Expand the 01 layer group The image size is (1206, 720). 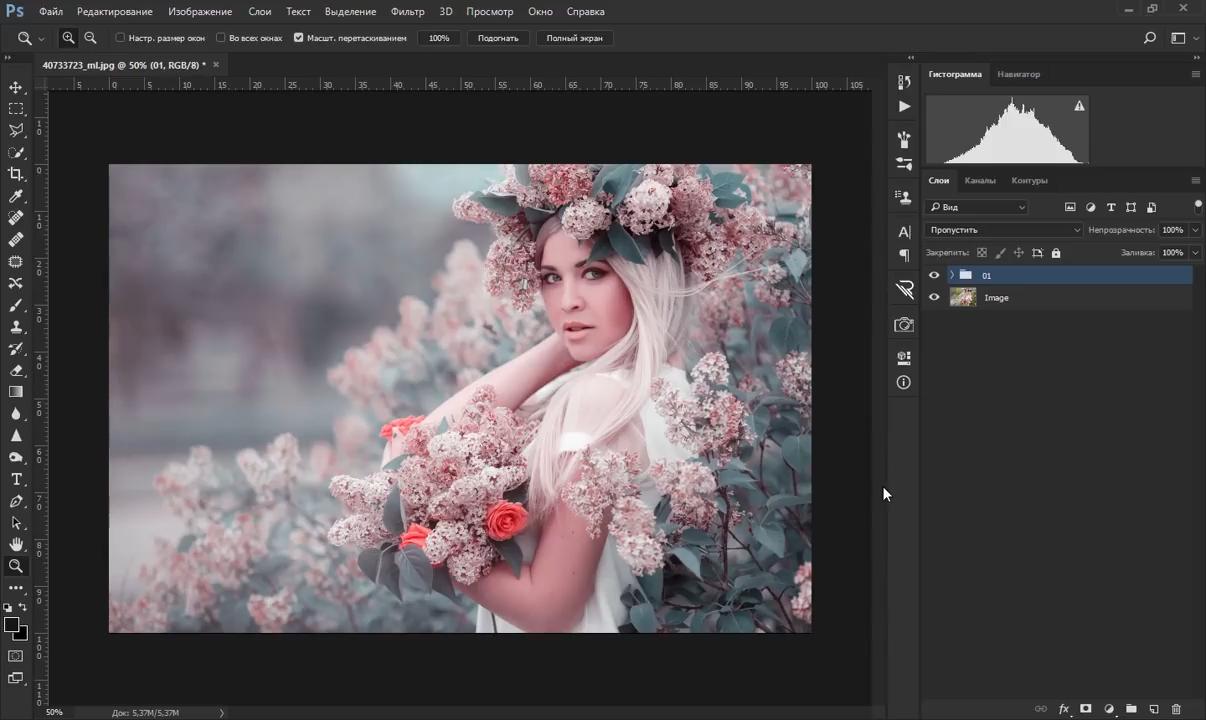[952, 275]
